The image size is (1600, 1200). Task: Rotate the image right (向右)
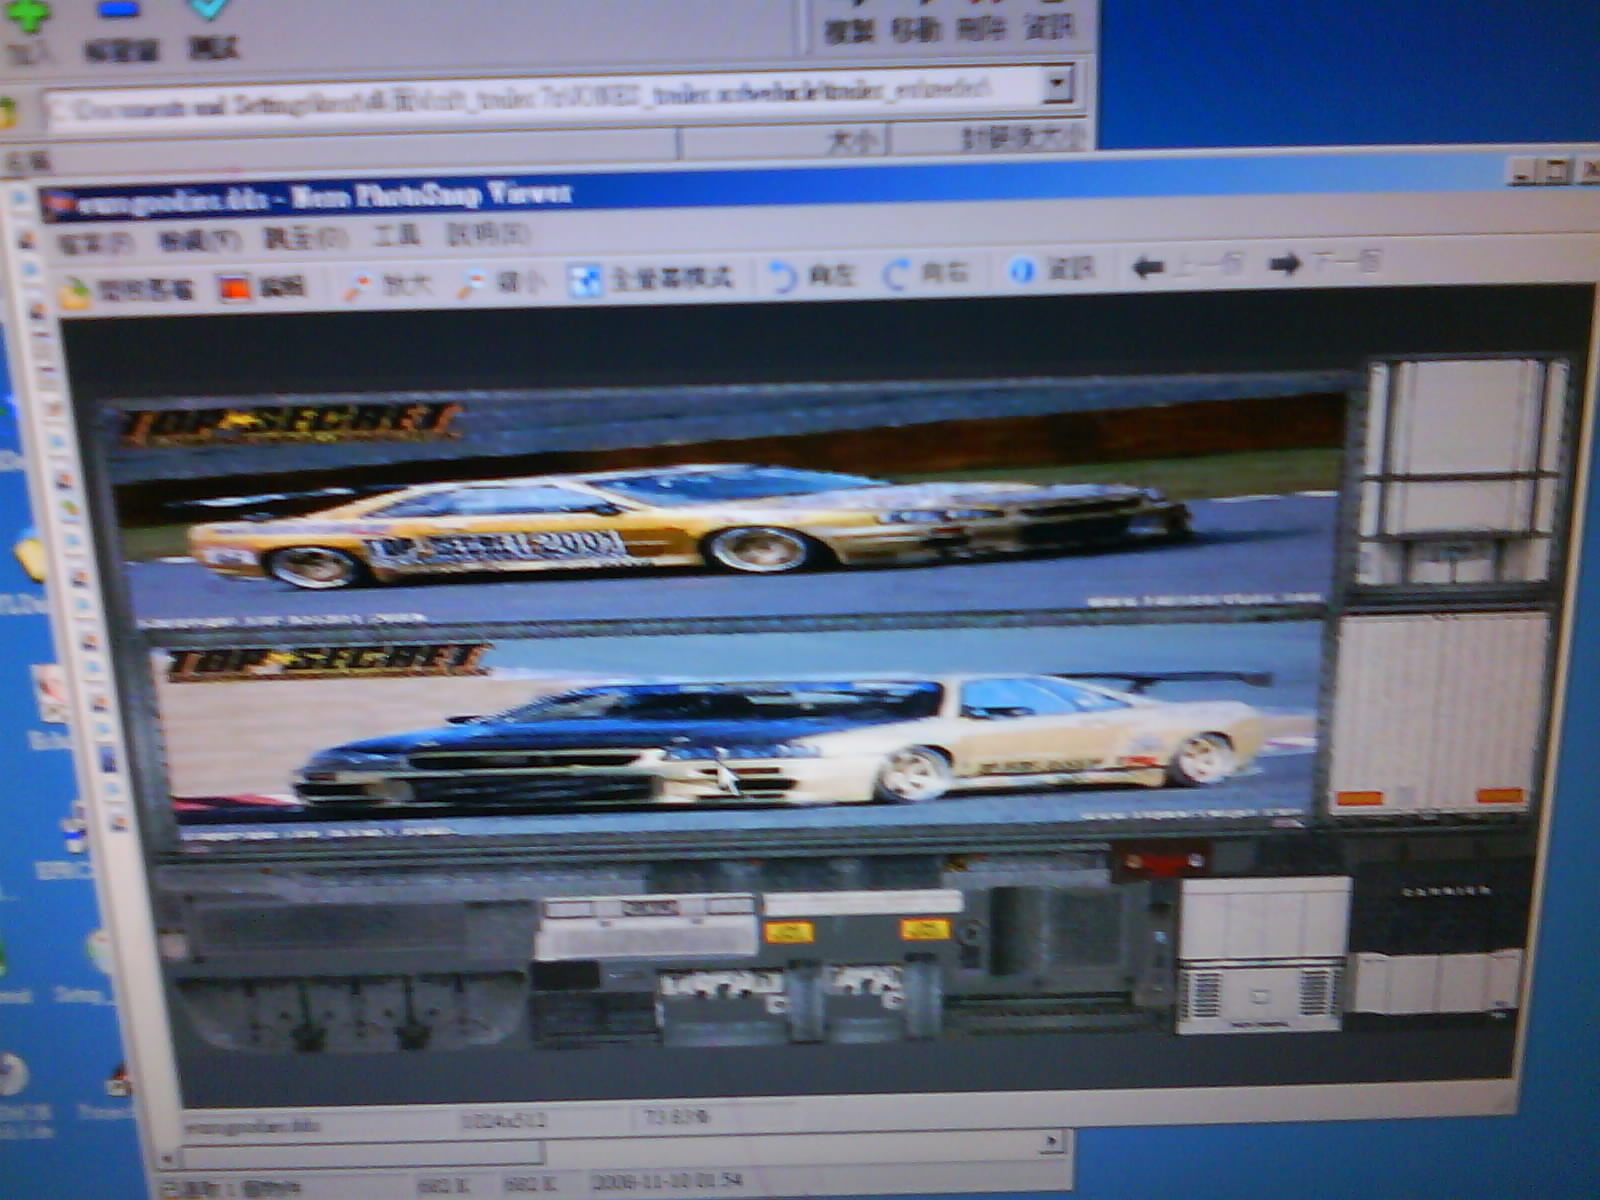coord(925,272)
